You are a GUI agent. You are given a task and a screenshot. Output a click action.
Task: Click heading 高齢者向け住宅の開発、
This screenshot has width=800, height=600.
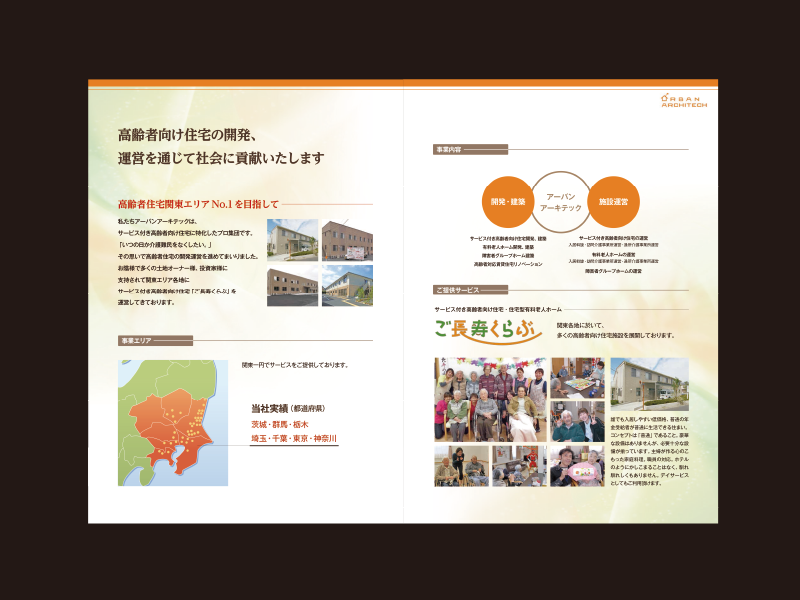(187, 135)
